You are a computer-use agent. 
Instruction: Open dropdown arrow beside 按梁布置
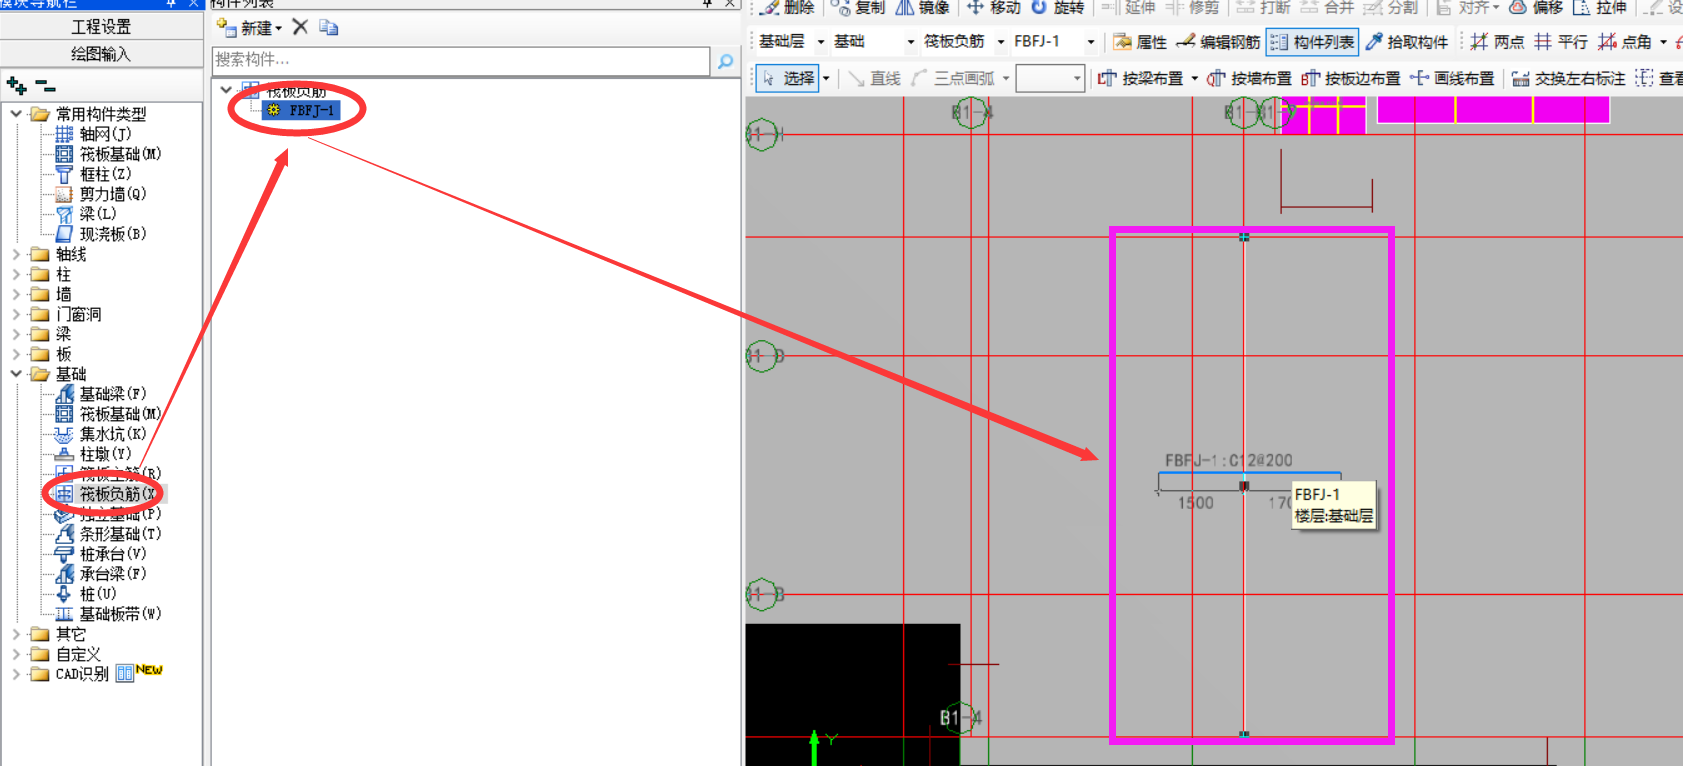[x=1194, y=78]
